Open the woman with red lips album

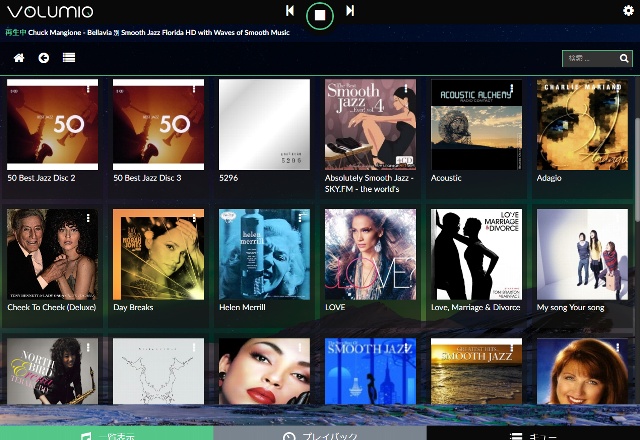[x=264, y=371]
